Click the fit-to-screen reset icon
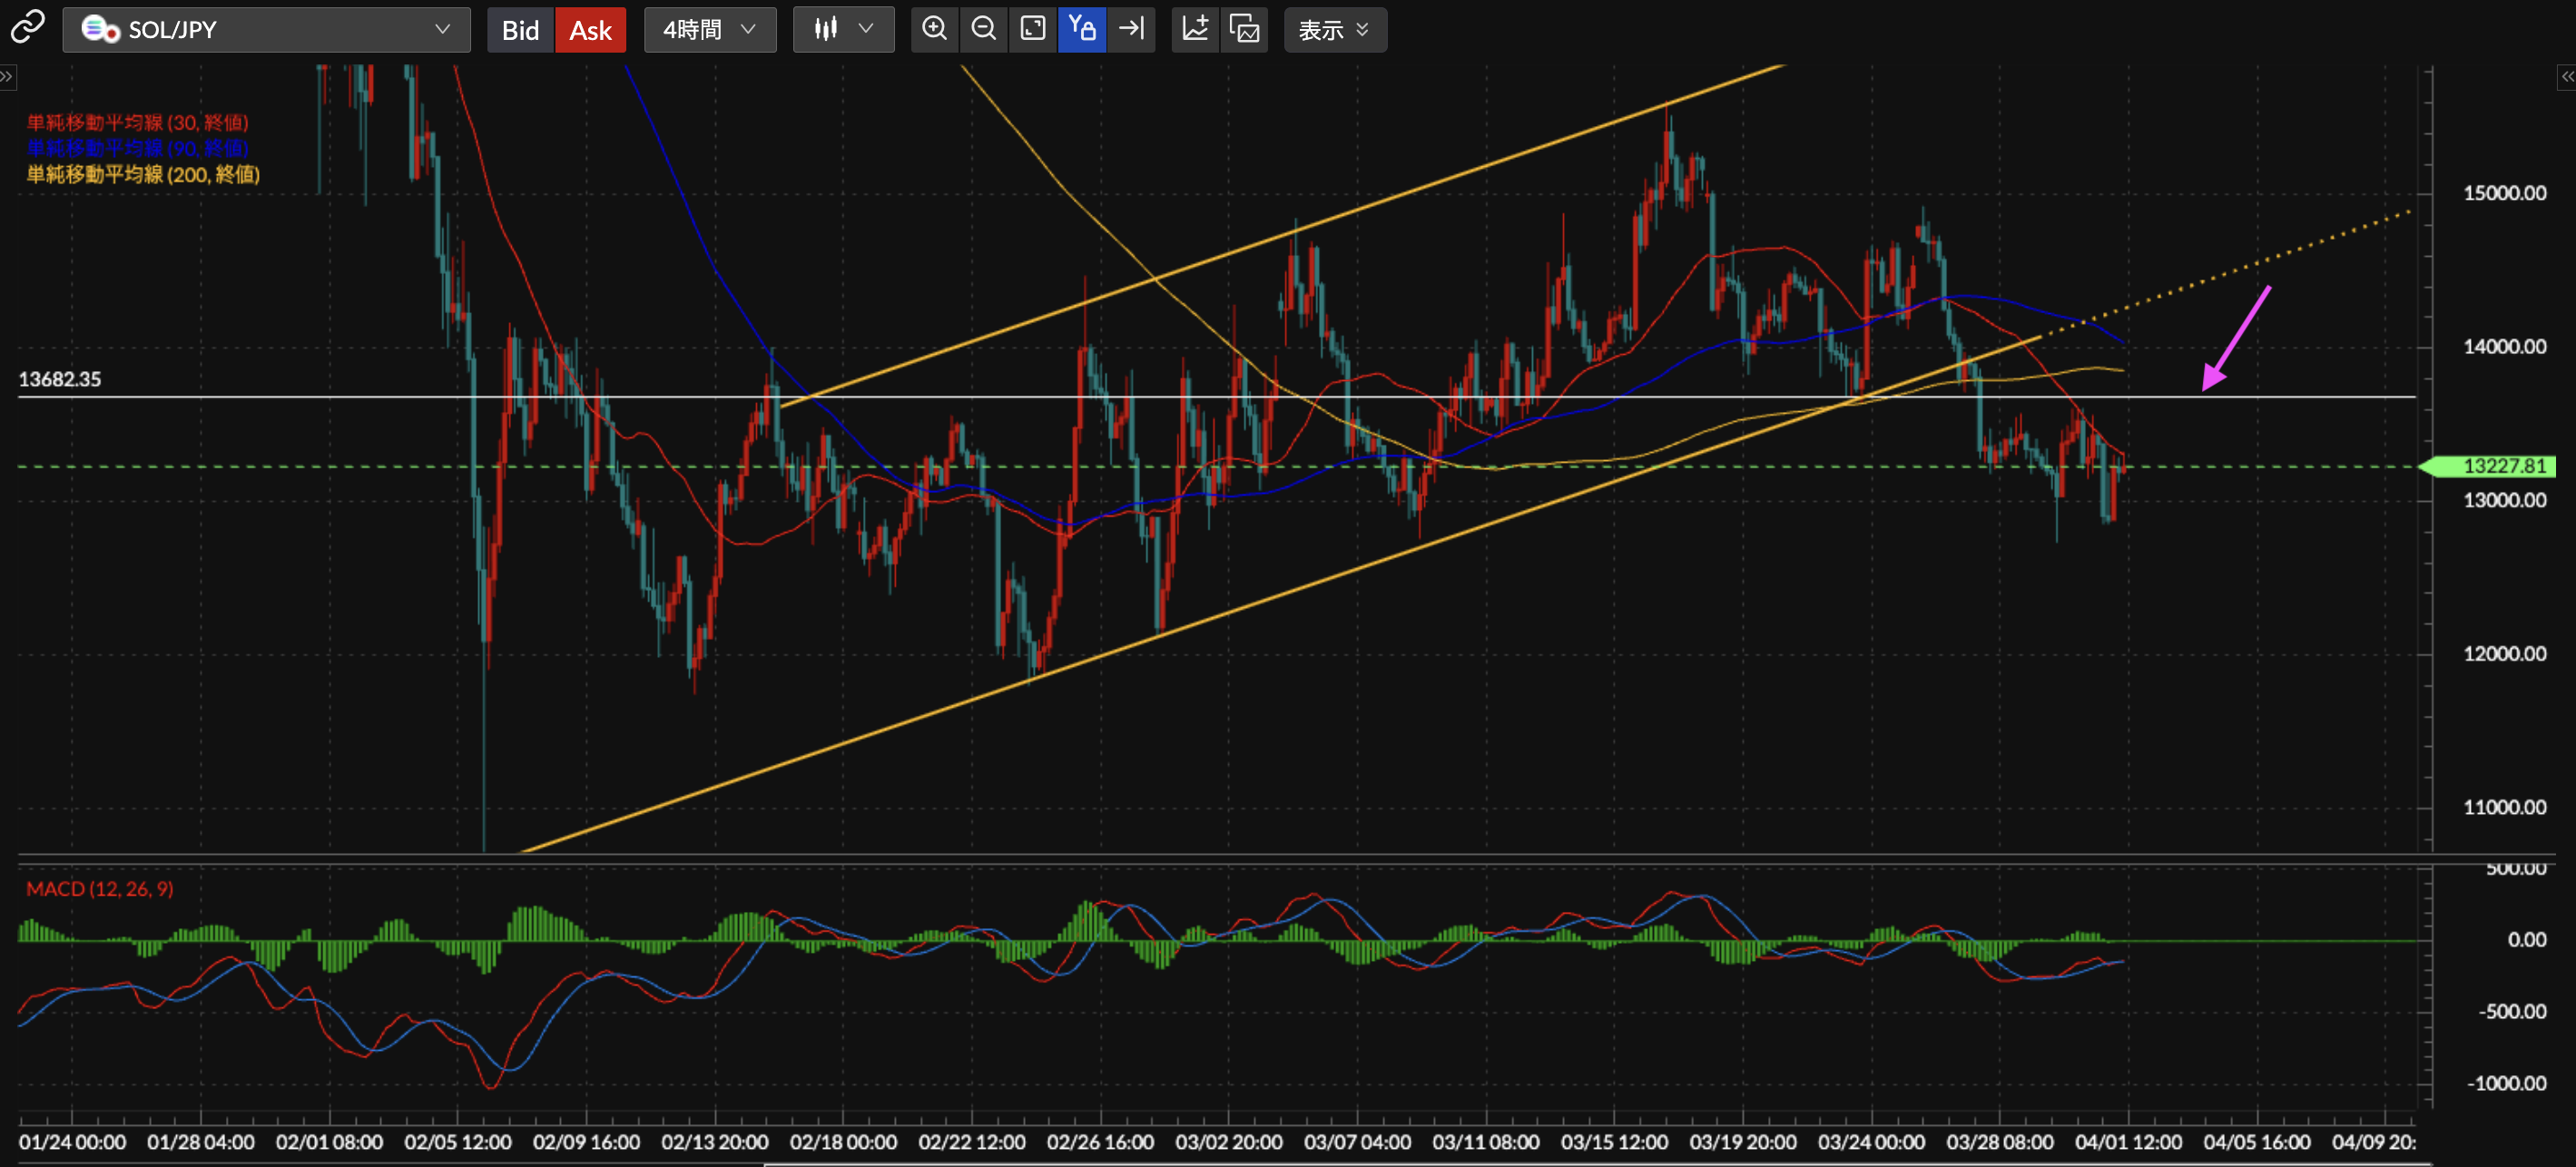 (1033, 29)
